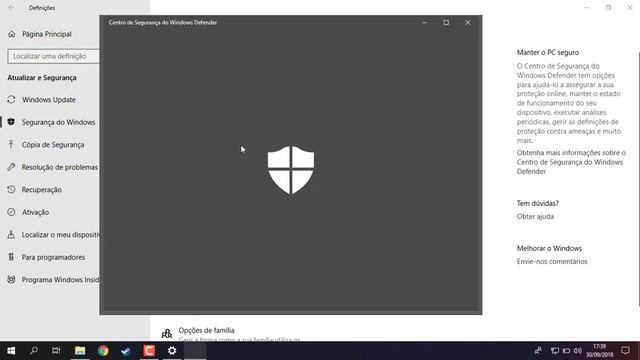Image resolution: width=640 pixels, height=360 pixels.
Task: Click the battery icon in system tray
Action: pos(567,351)
